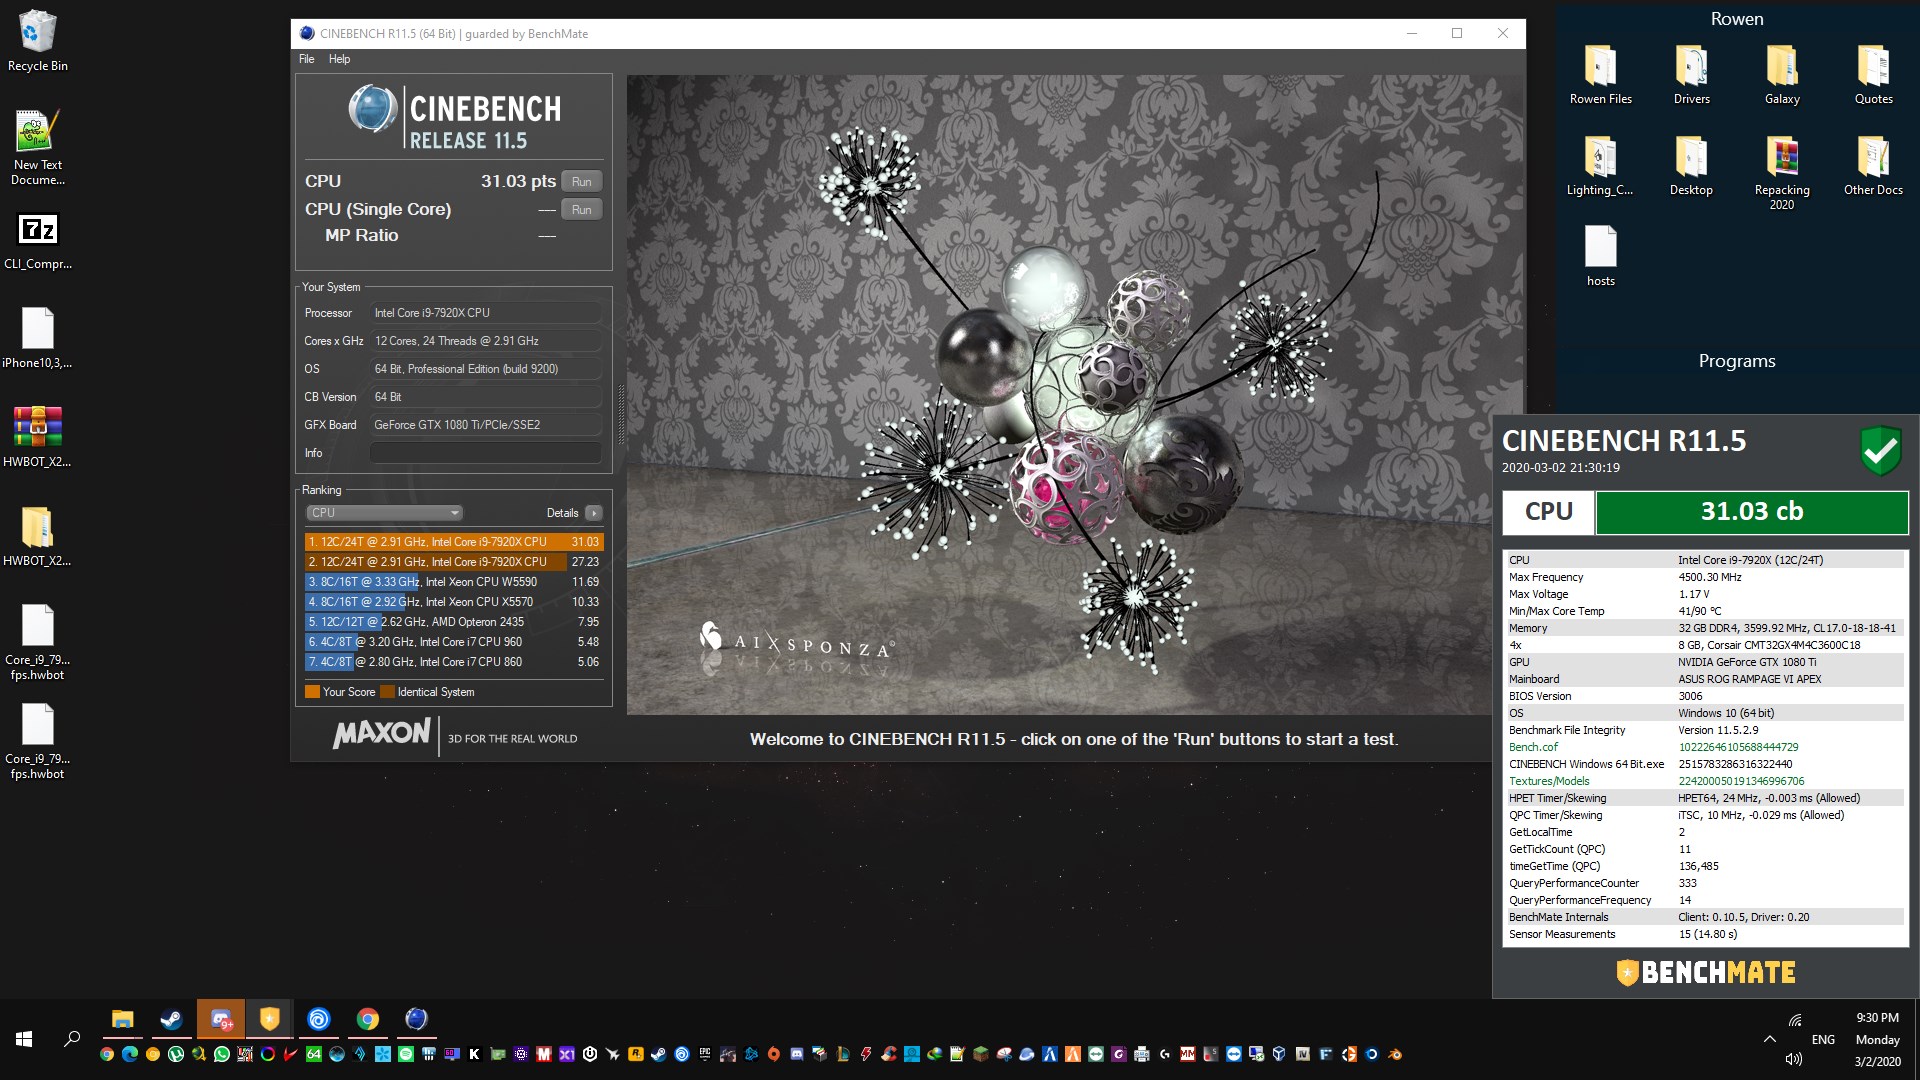This screenshot has width=1920, height=1080.
Task: Open clock showing 9:30 PM Monday
Action: point(1877,1039)
